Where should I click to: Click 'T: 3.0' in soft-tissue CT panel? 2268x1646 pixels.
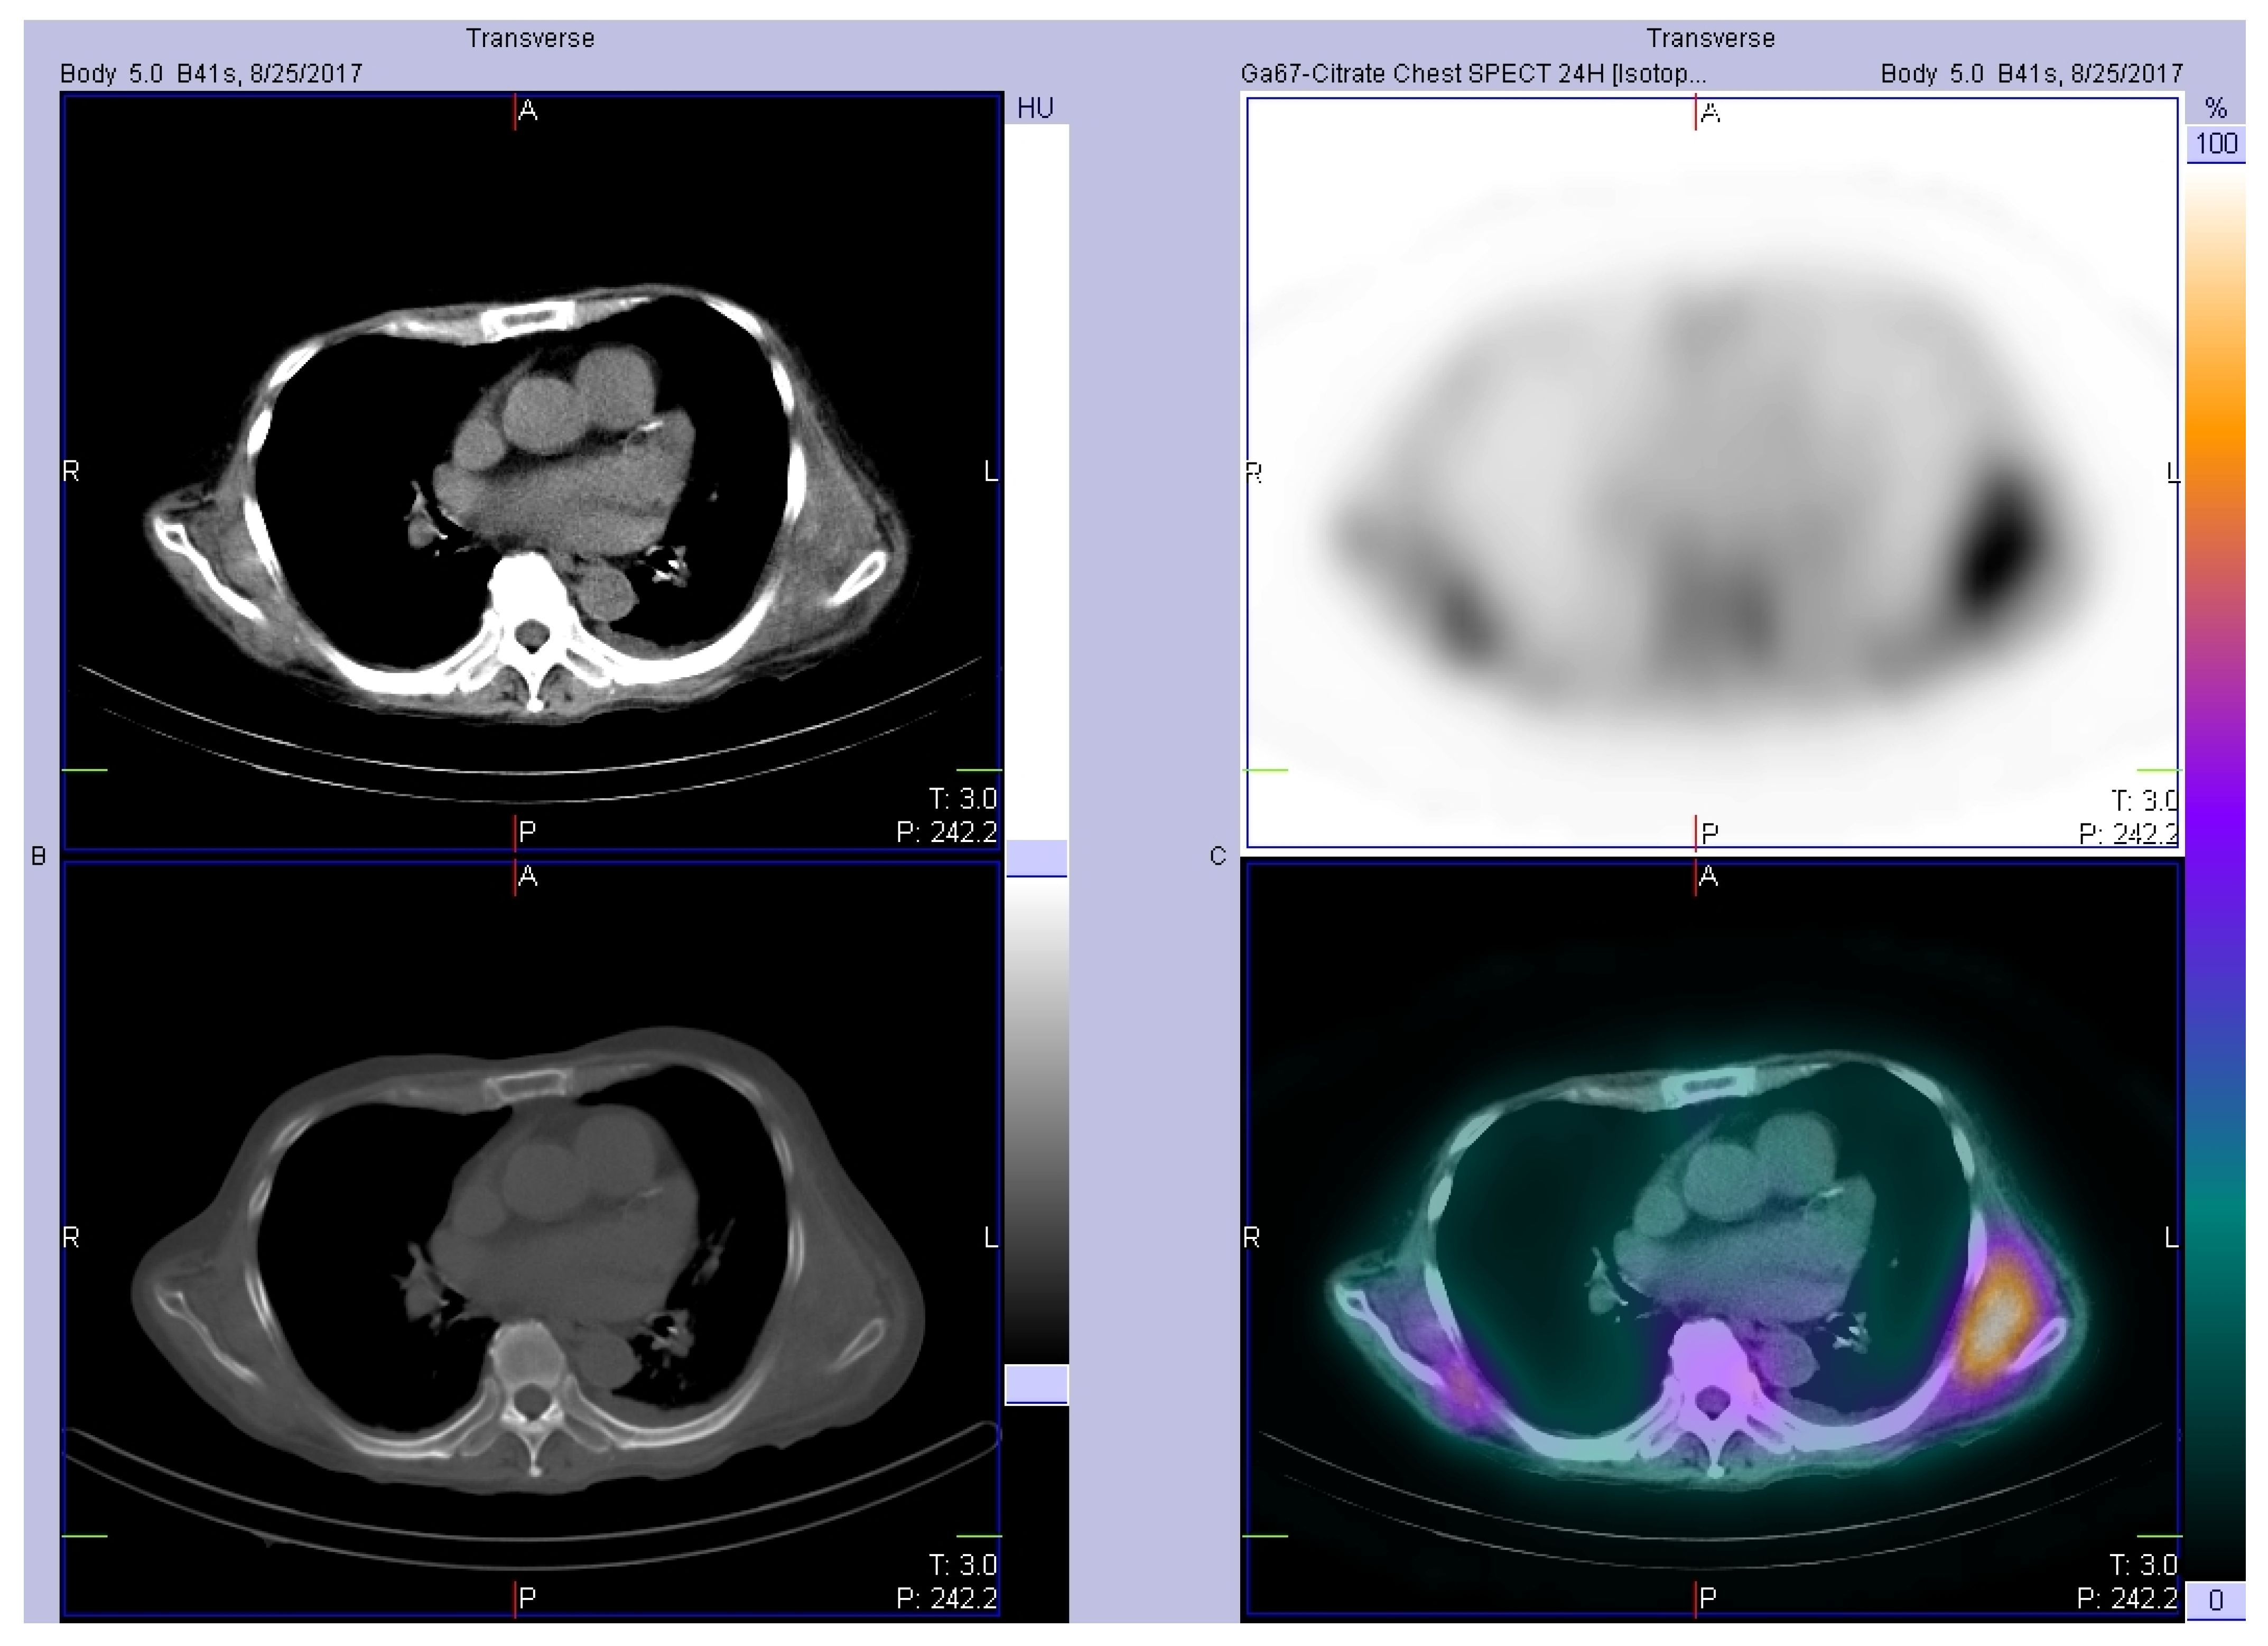pyautogui.click(x=962, y=799)
